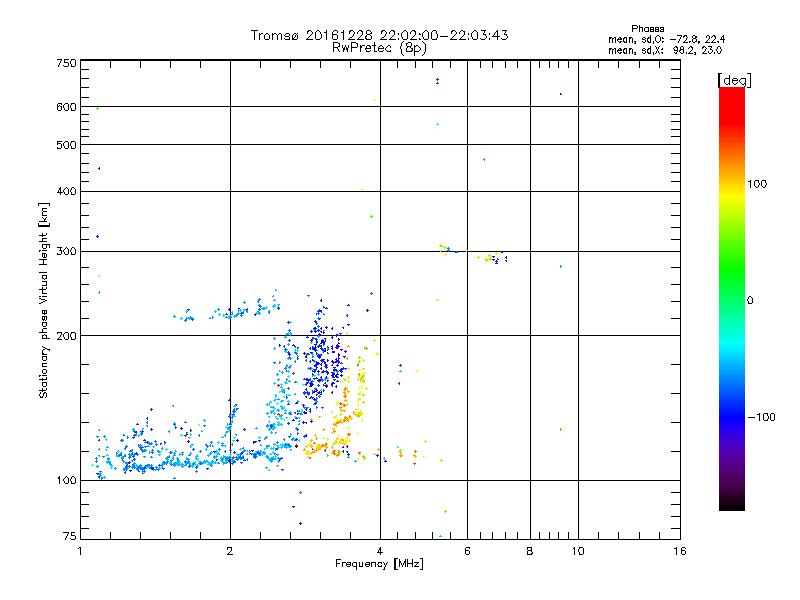Click the x-axis tick label '8'
Image resolution: width=800 pixels, height=600 pixels.
[530, 551]
